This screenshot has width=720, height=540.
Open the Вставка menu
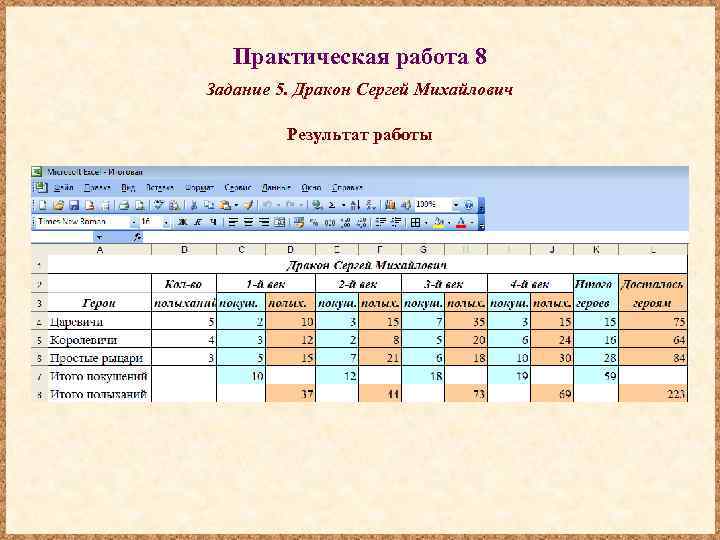[x=160, y=188]
